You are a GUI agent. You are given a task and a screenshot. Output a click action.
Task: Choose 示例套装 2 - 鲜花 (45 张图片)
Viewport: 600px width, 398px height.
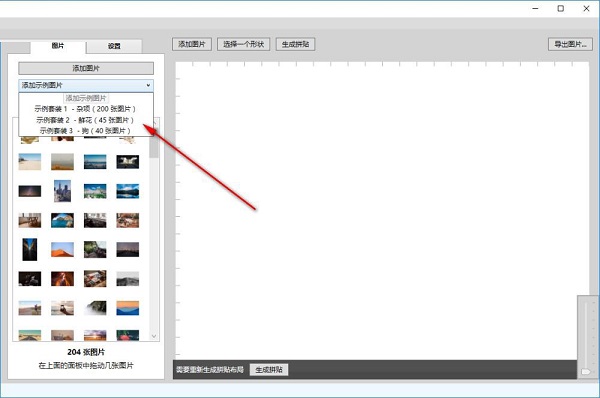click(86, 120)
